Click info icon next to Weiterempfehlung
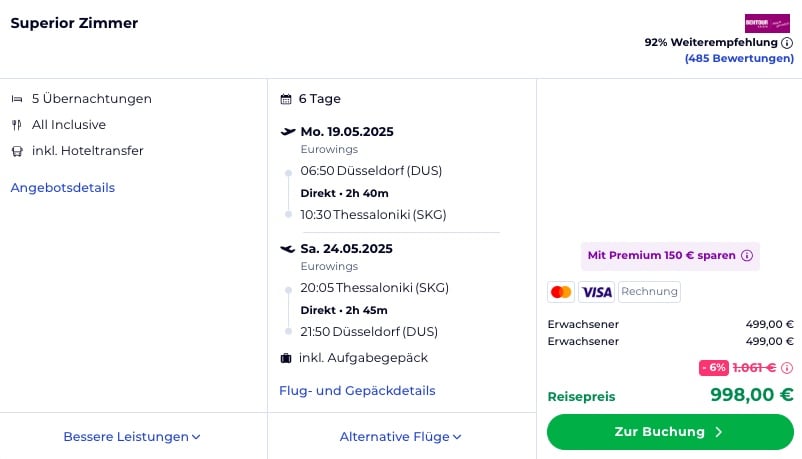Screen dimensions: 802x459 click(787, 43)
